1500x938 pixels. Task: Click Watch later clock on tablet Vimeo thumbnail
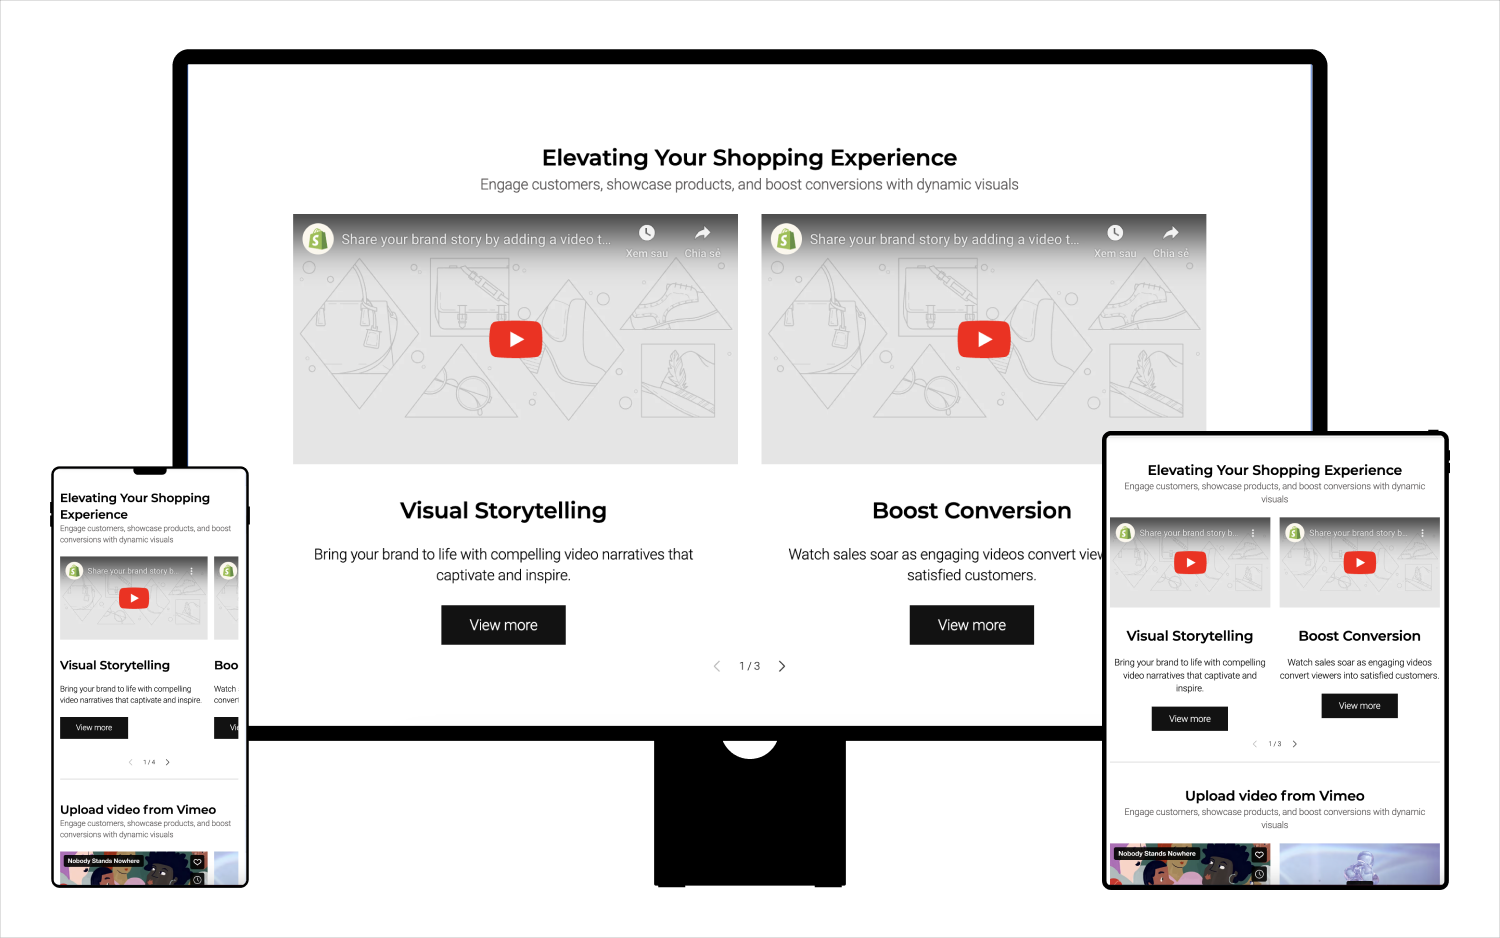[1259, 874]
